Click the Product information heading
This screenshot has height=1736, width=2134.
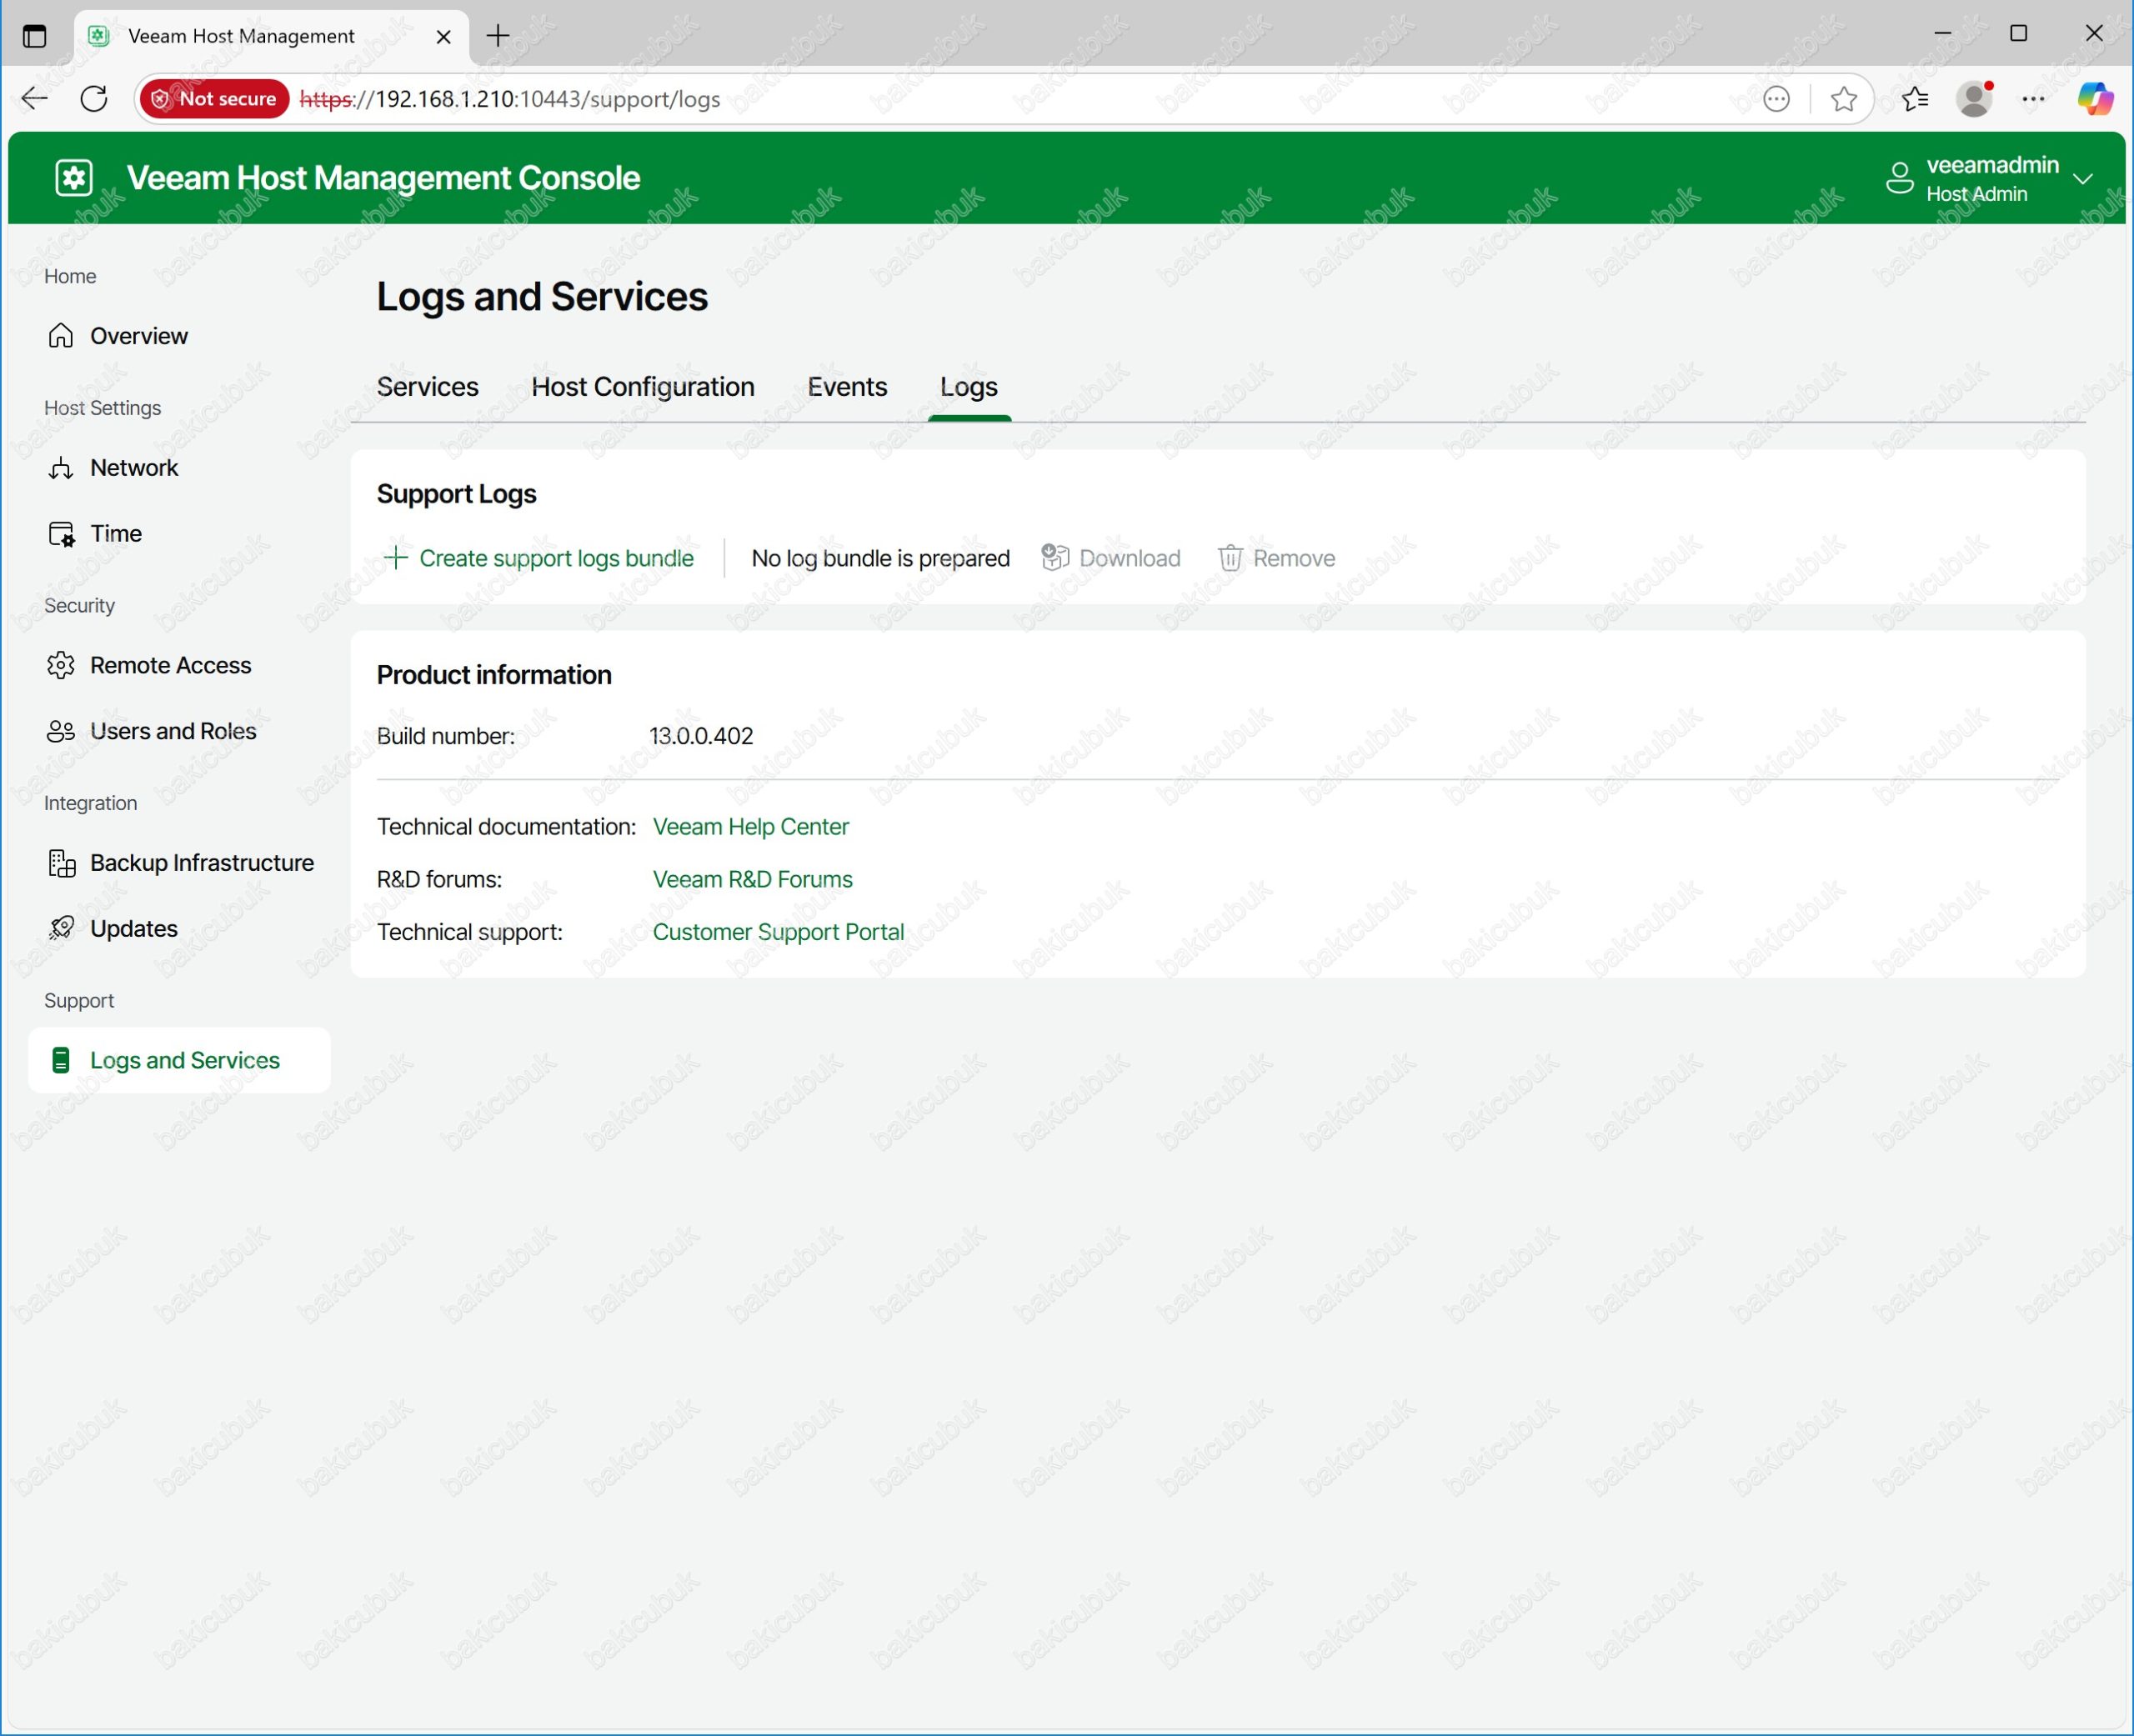pos(493,675)
